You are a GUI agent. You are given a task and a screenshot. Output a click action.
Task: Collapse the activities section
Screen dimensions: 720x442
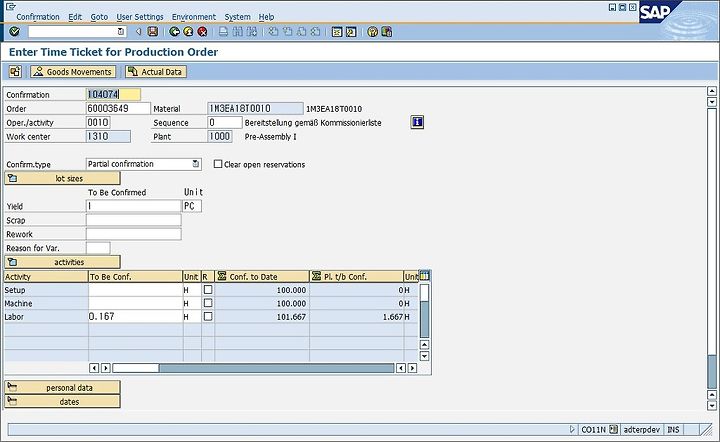[x=62, y=262]
